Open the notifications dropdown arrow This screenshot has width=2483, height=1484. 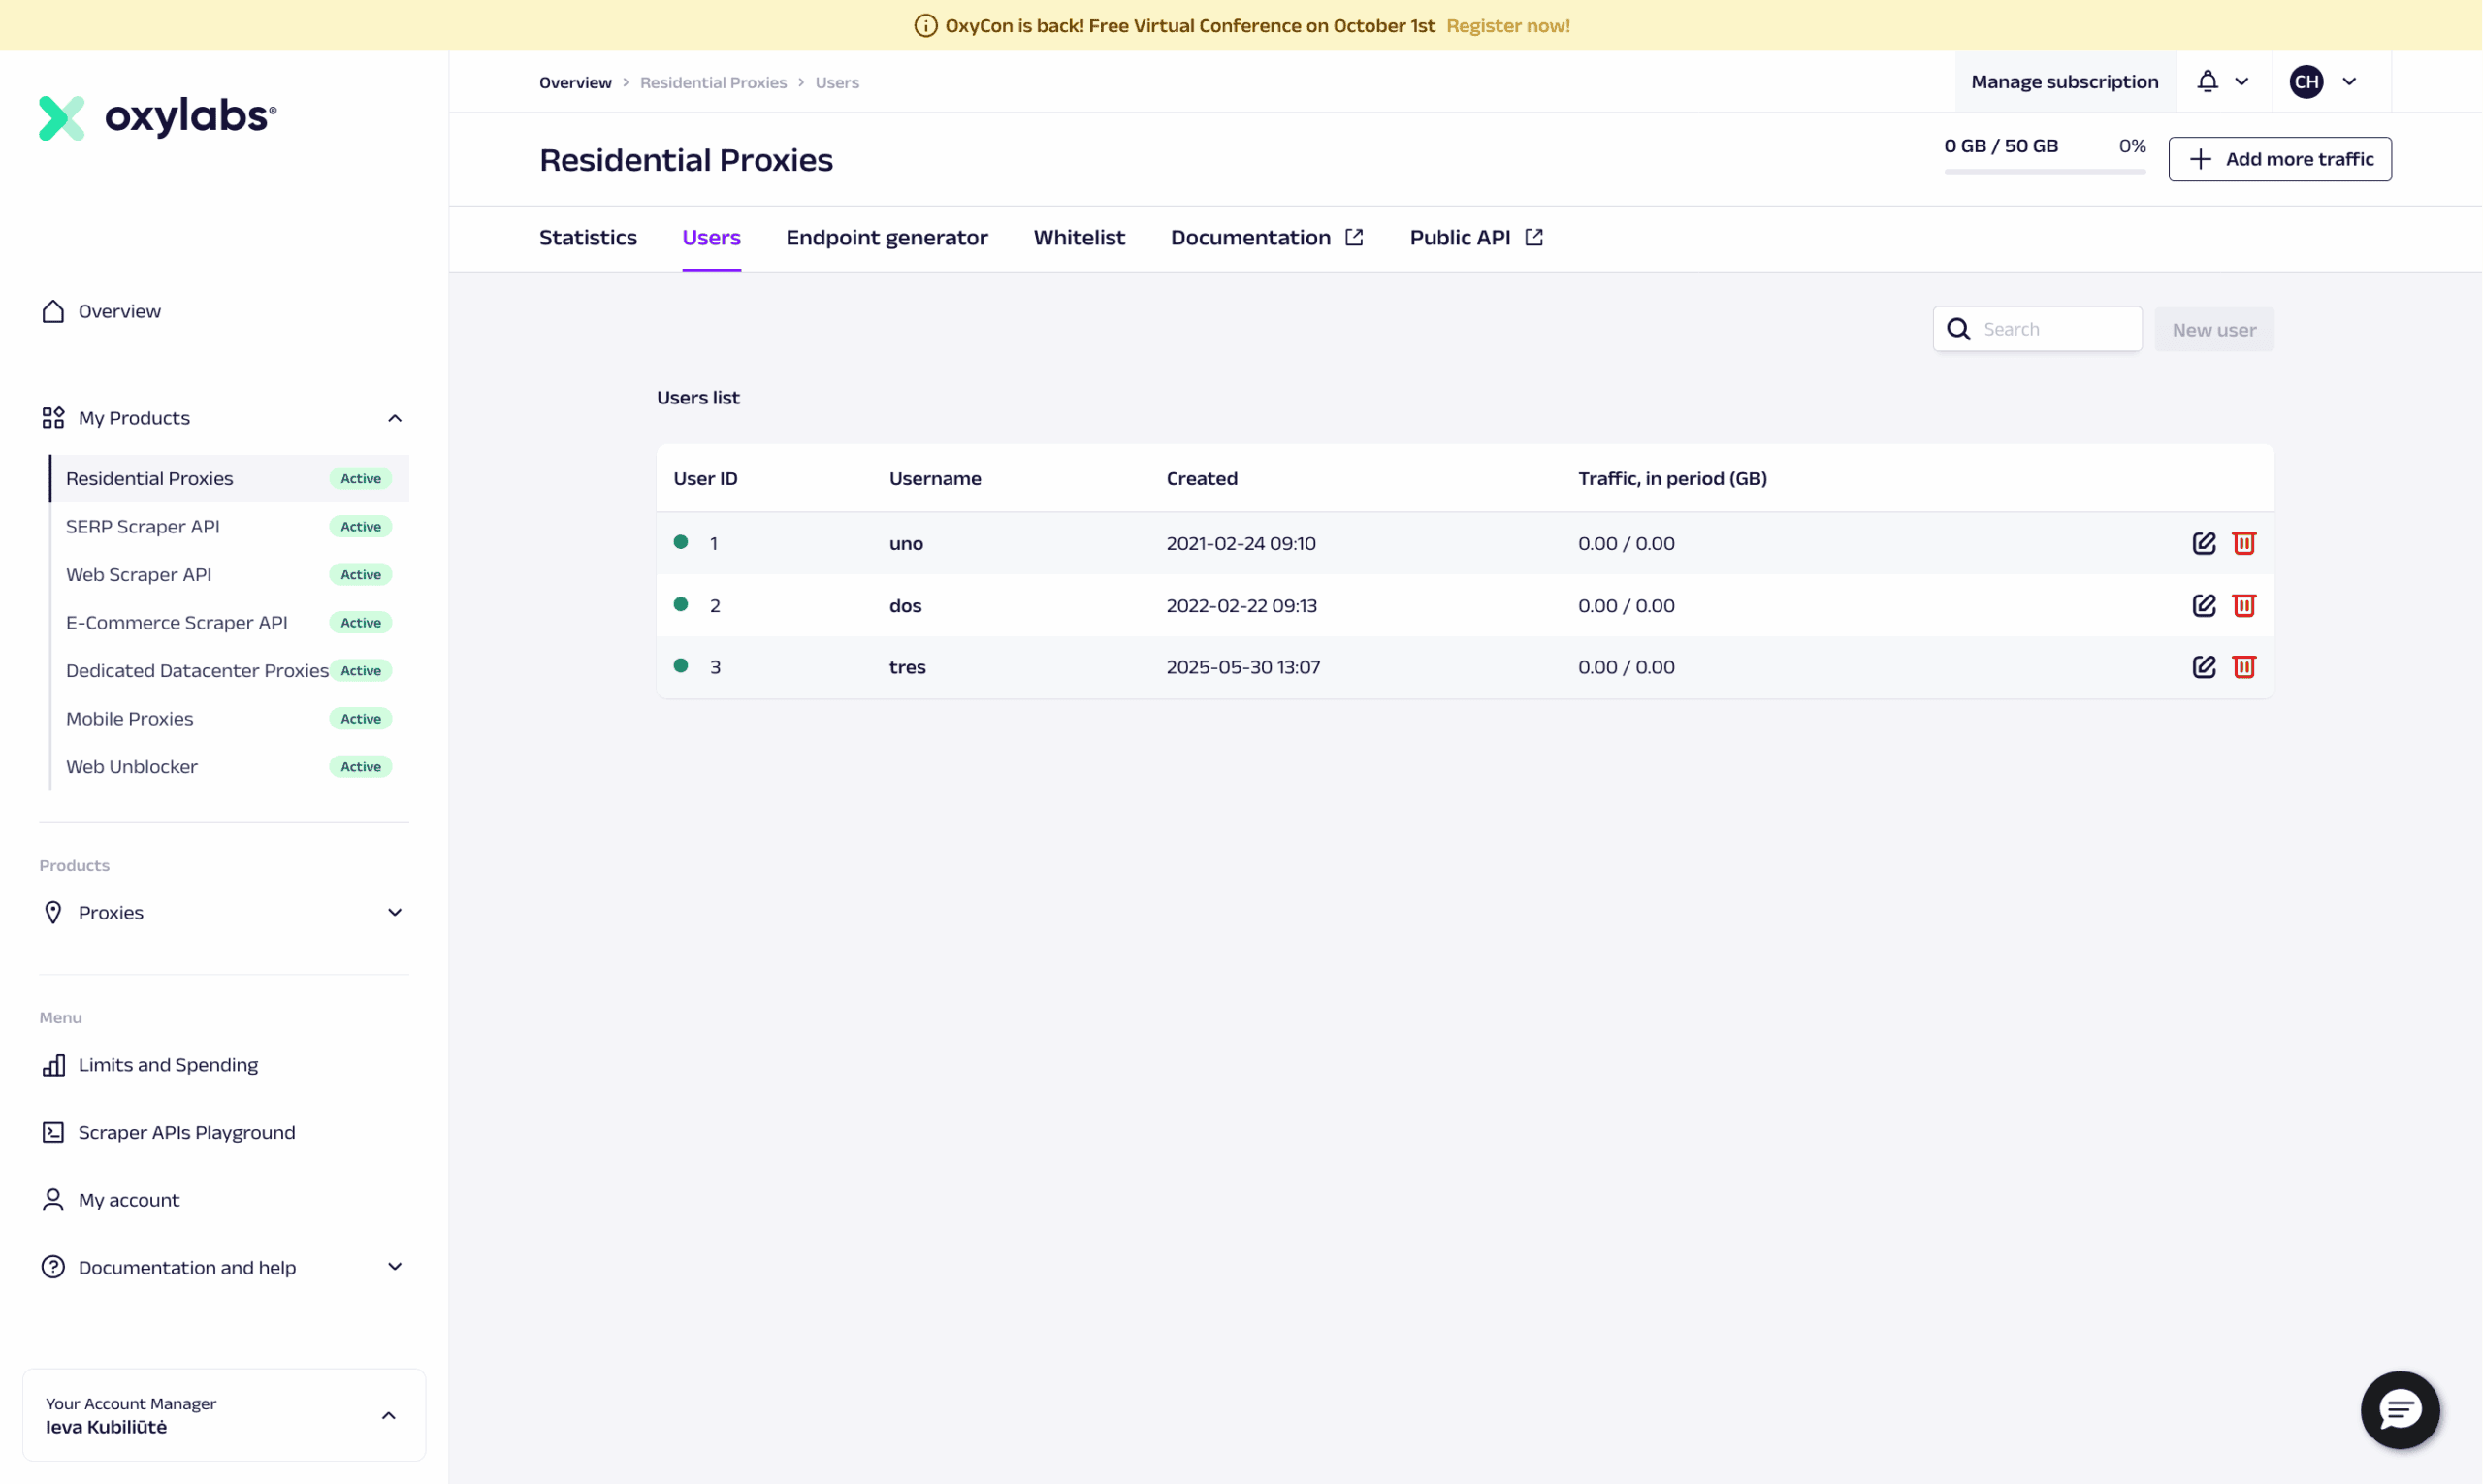tap(2242, 82)
